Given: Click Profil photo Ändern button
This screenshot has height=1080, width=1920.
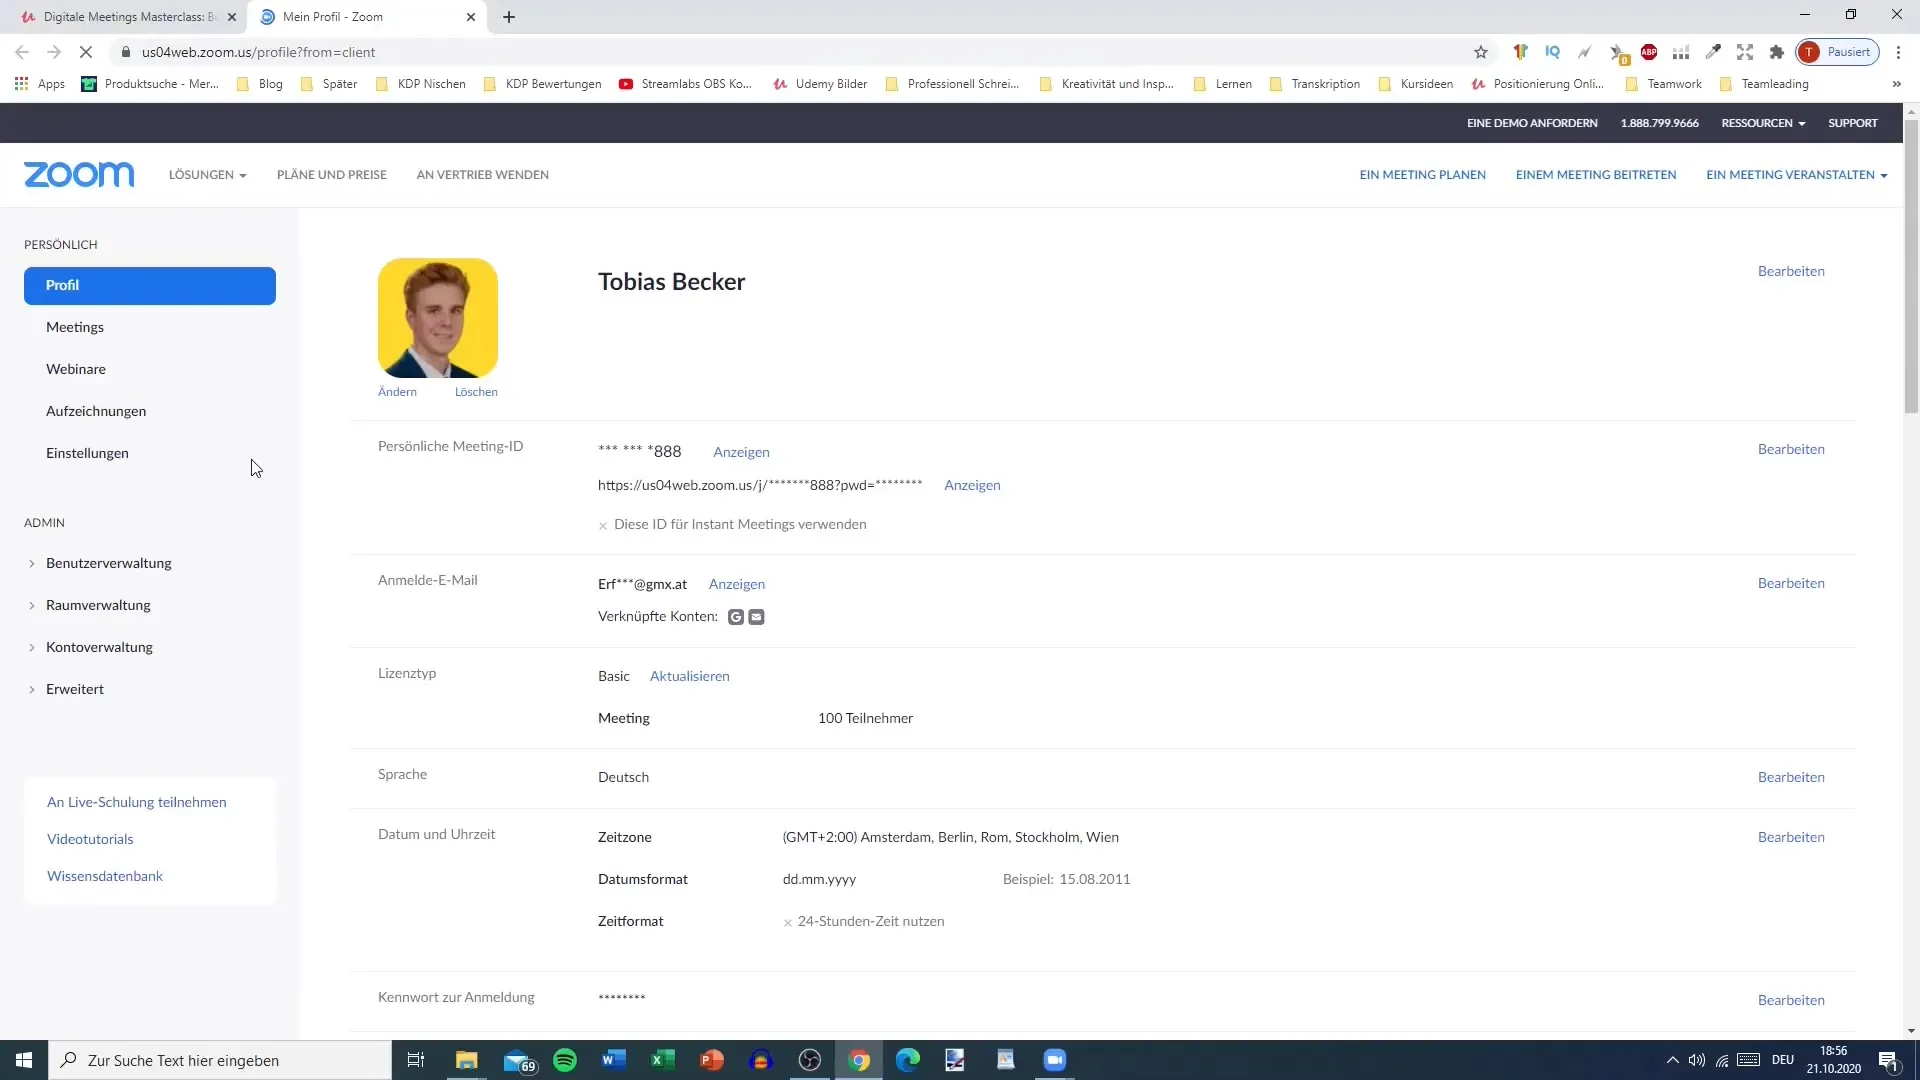Looking at the screenshot, I should [397, 392].
